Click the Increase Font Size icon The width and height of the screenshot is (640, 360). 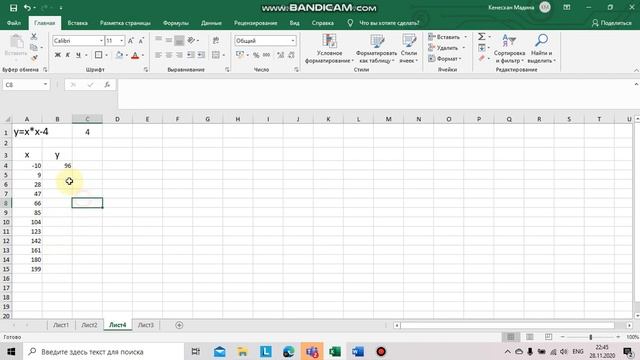[x=131, y=41]
